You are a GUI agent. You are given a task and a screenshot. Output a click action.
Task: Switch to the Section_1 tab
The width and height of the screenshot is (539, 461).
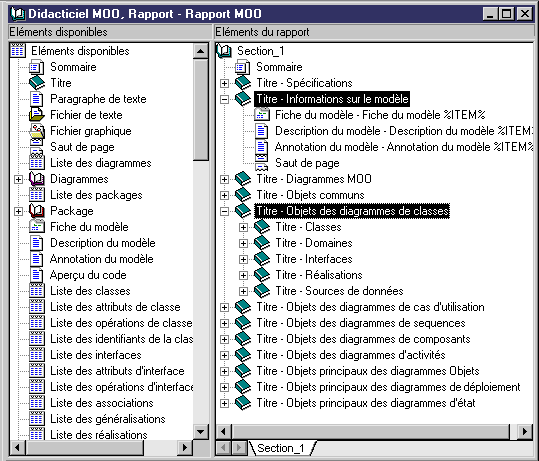point(281,448)
